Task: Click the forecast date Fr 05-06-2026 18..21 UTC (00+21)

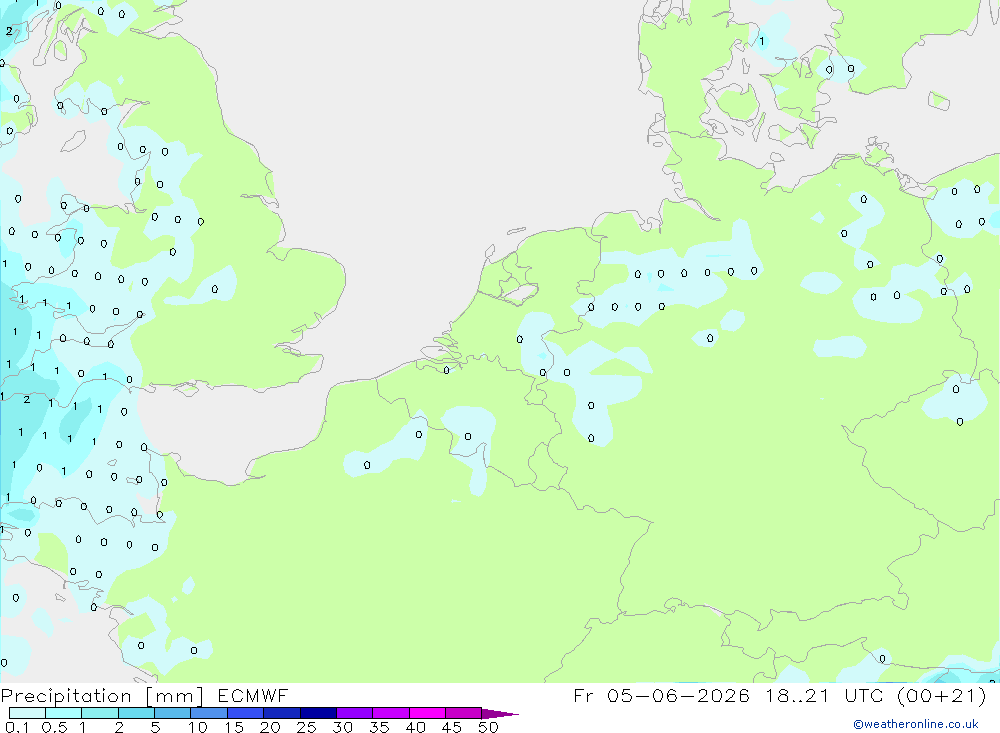Action: pyautogui.click(x=780, y=695)
